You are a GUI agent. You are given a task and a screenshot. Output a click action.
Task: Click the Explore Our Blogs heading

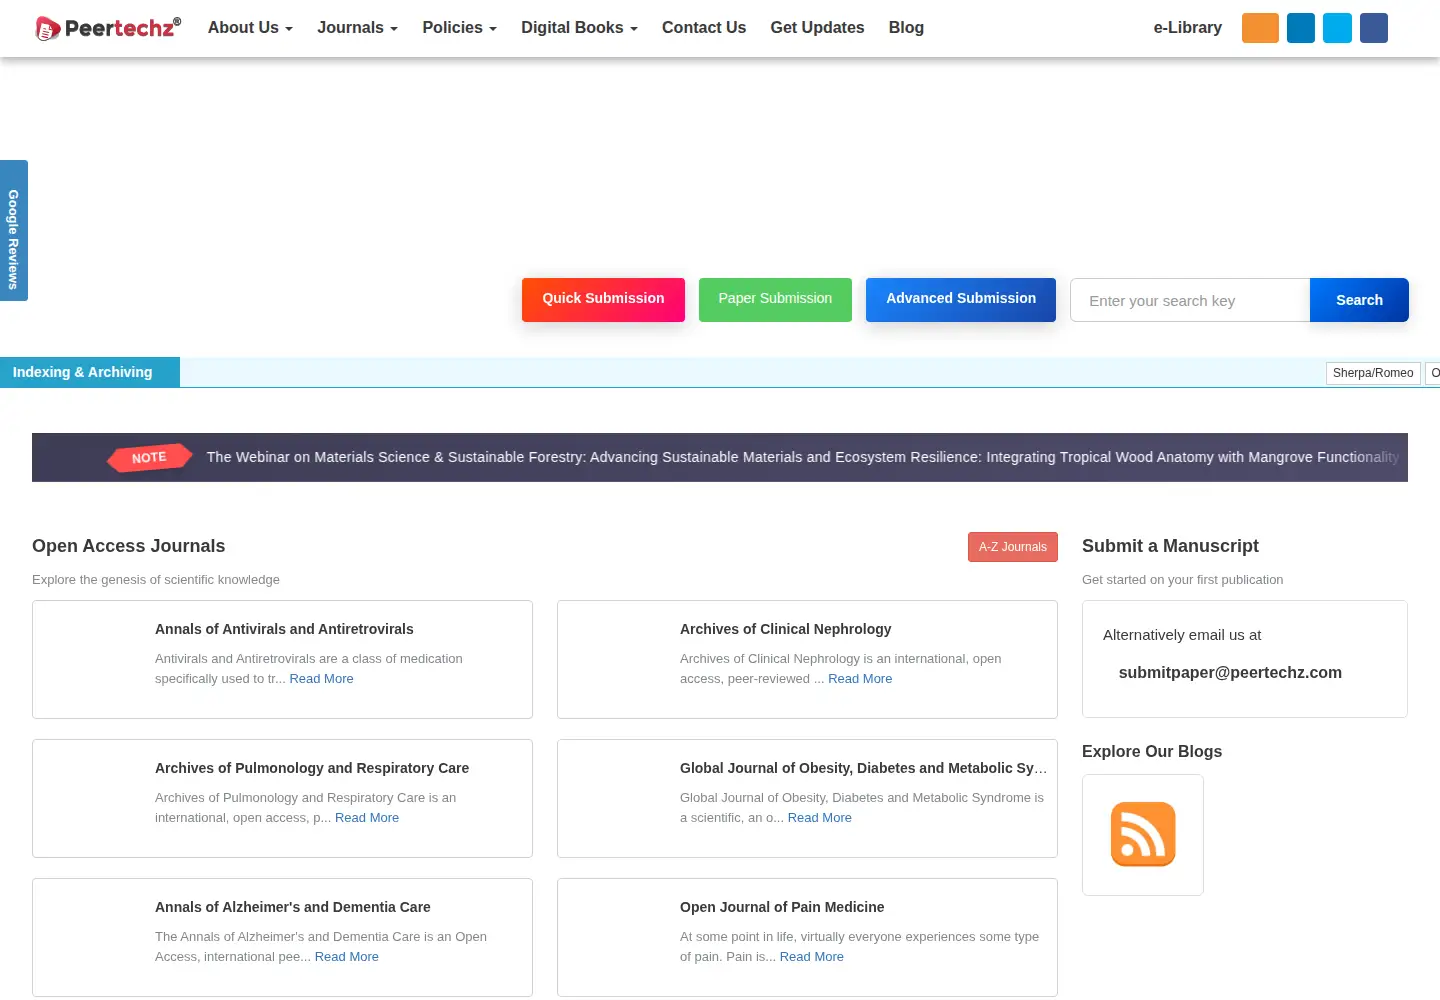(1152, 751)
